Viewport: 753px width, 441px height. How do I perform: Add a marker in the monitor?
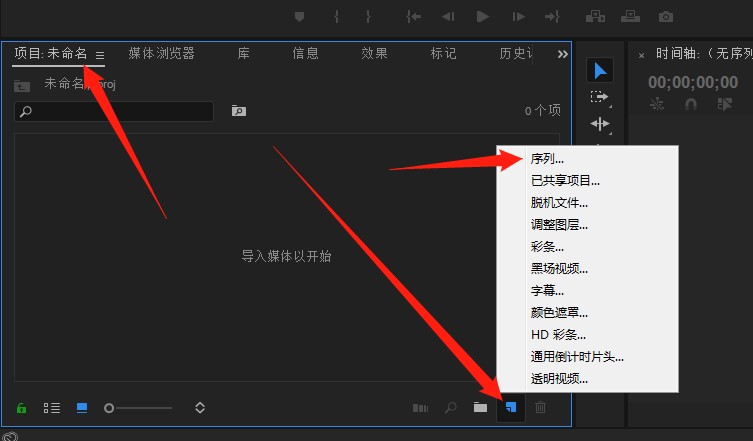pyautogui.click(x=299, y=17)
